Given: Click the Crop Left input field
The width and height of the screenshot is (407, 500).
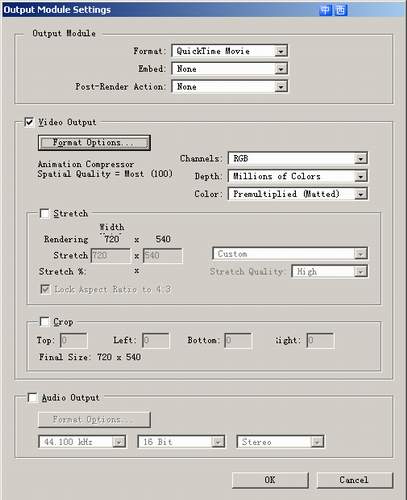Looking at the screenshot, I should click(156, 340).
